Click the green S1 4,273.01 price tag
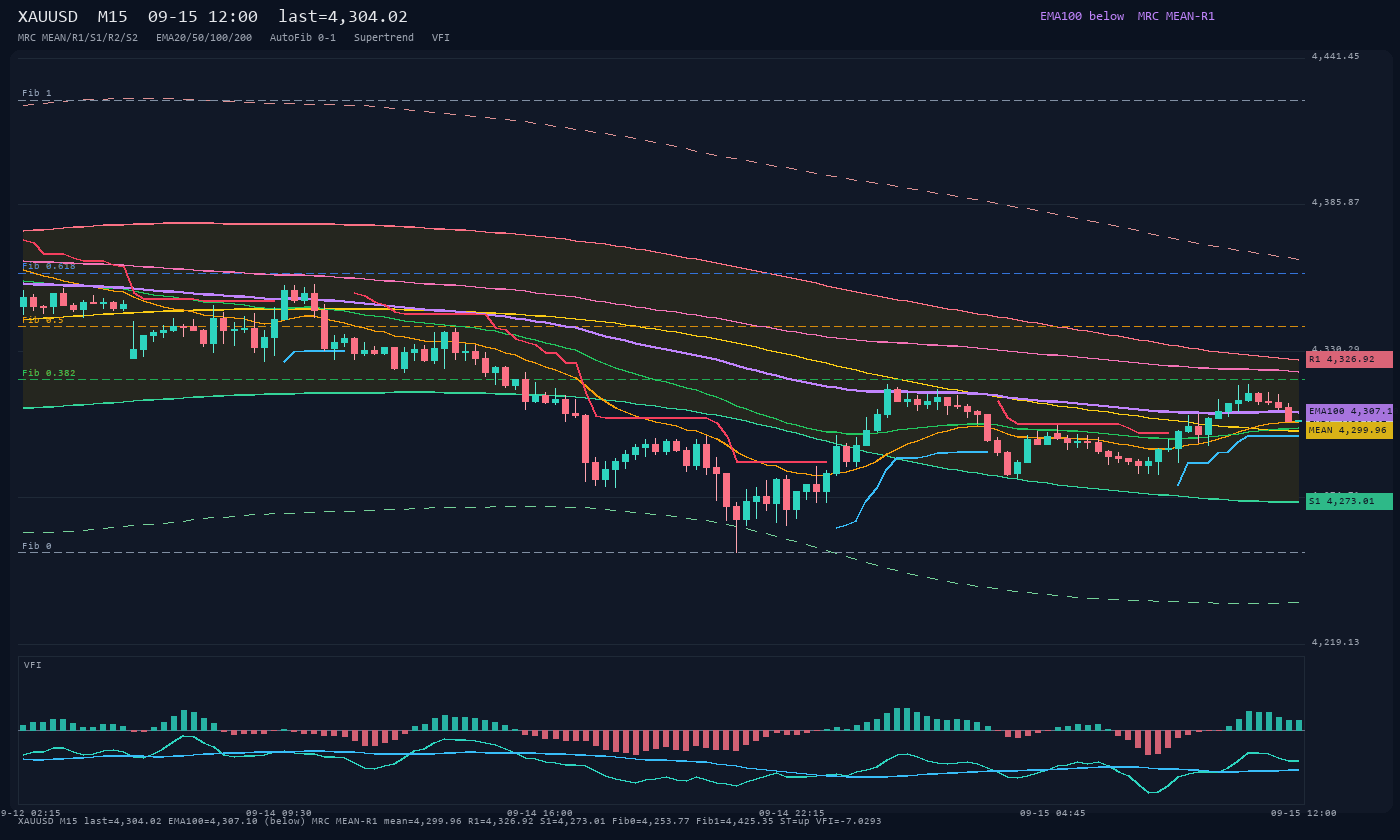Image resolution: width=1400 pixels, height=840 pixels. [x=1349, y=501]
